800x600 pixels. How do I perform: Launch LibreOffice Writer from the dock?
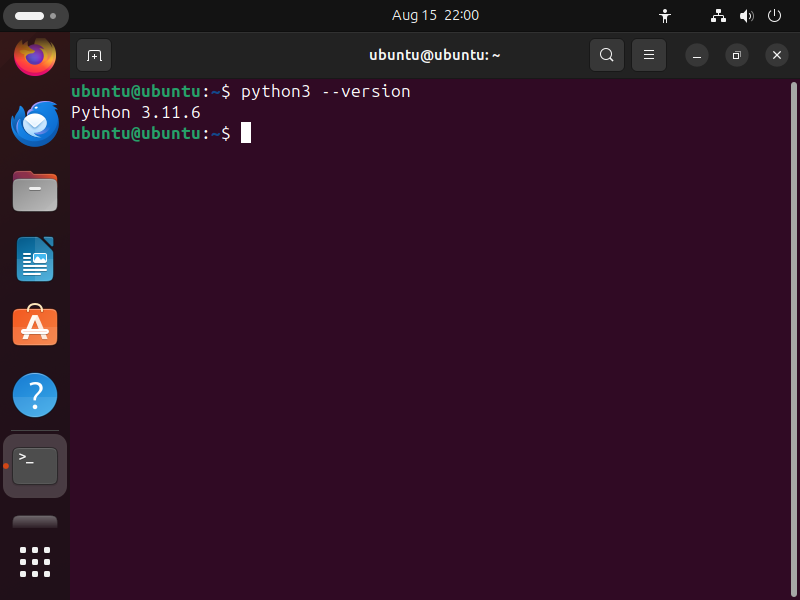point(35,259)
